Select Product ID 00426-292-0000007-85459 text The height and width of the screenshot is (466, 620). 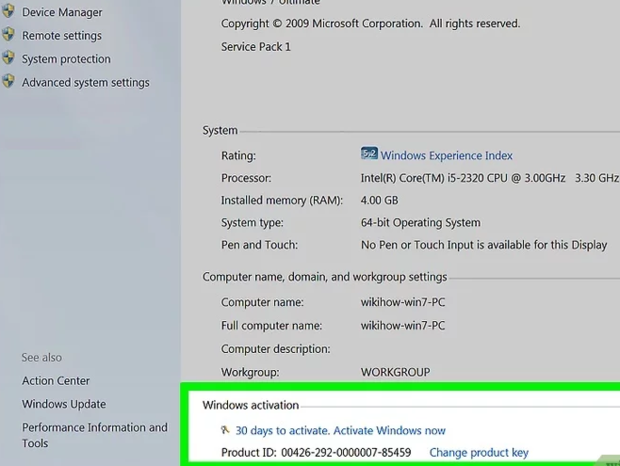click(316, 453)
